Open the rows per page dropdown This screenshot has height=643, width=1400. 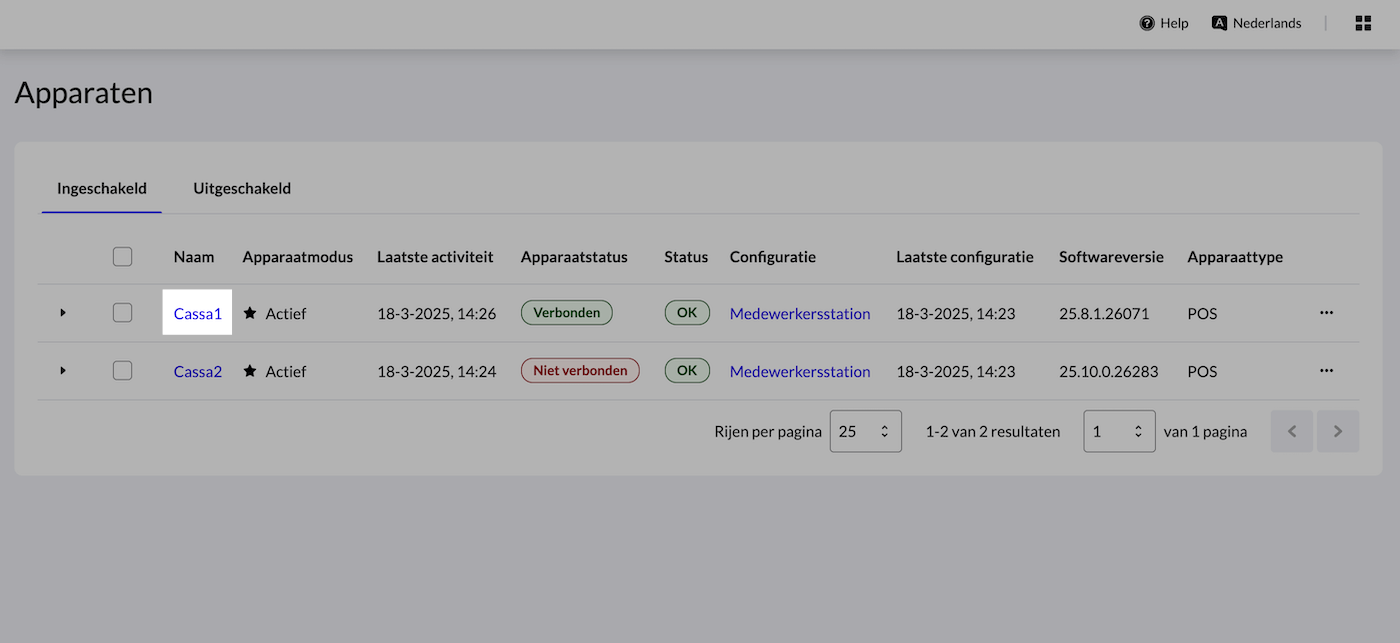pyautogui.click(x=865, y=431)
